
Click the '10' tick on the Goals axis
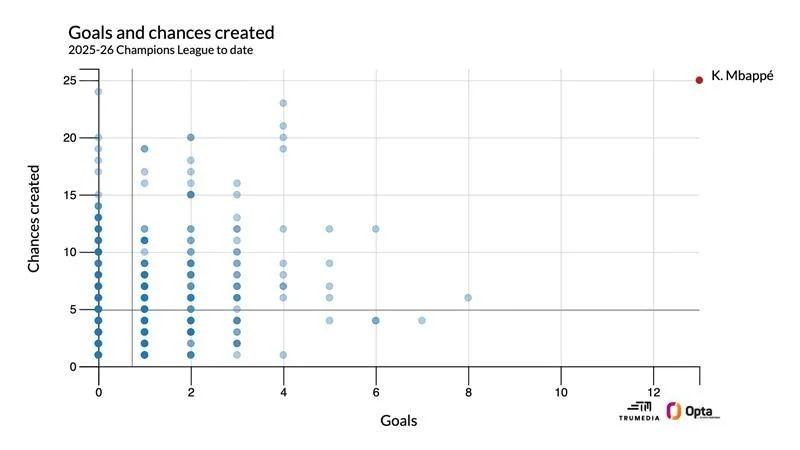[561, 391]
